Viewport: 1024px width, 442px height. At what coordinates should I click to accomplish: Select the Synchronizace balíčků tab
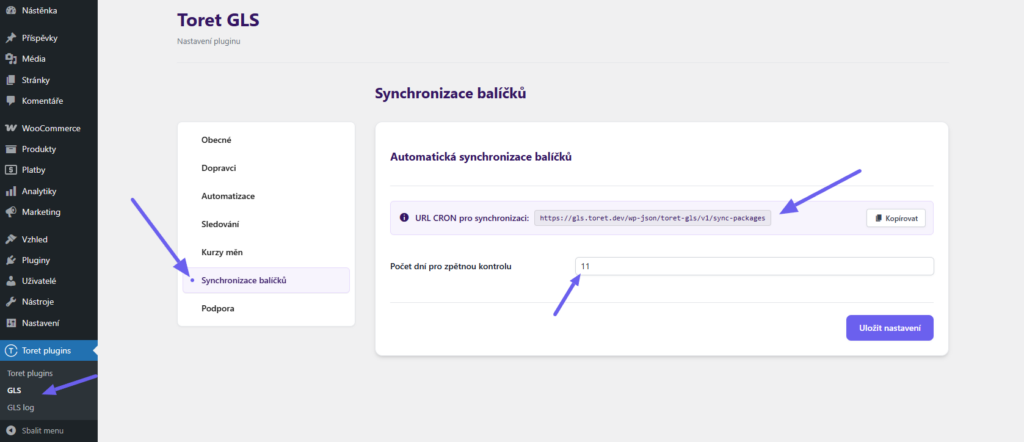point(266,280)
